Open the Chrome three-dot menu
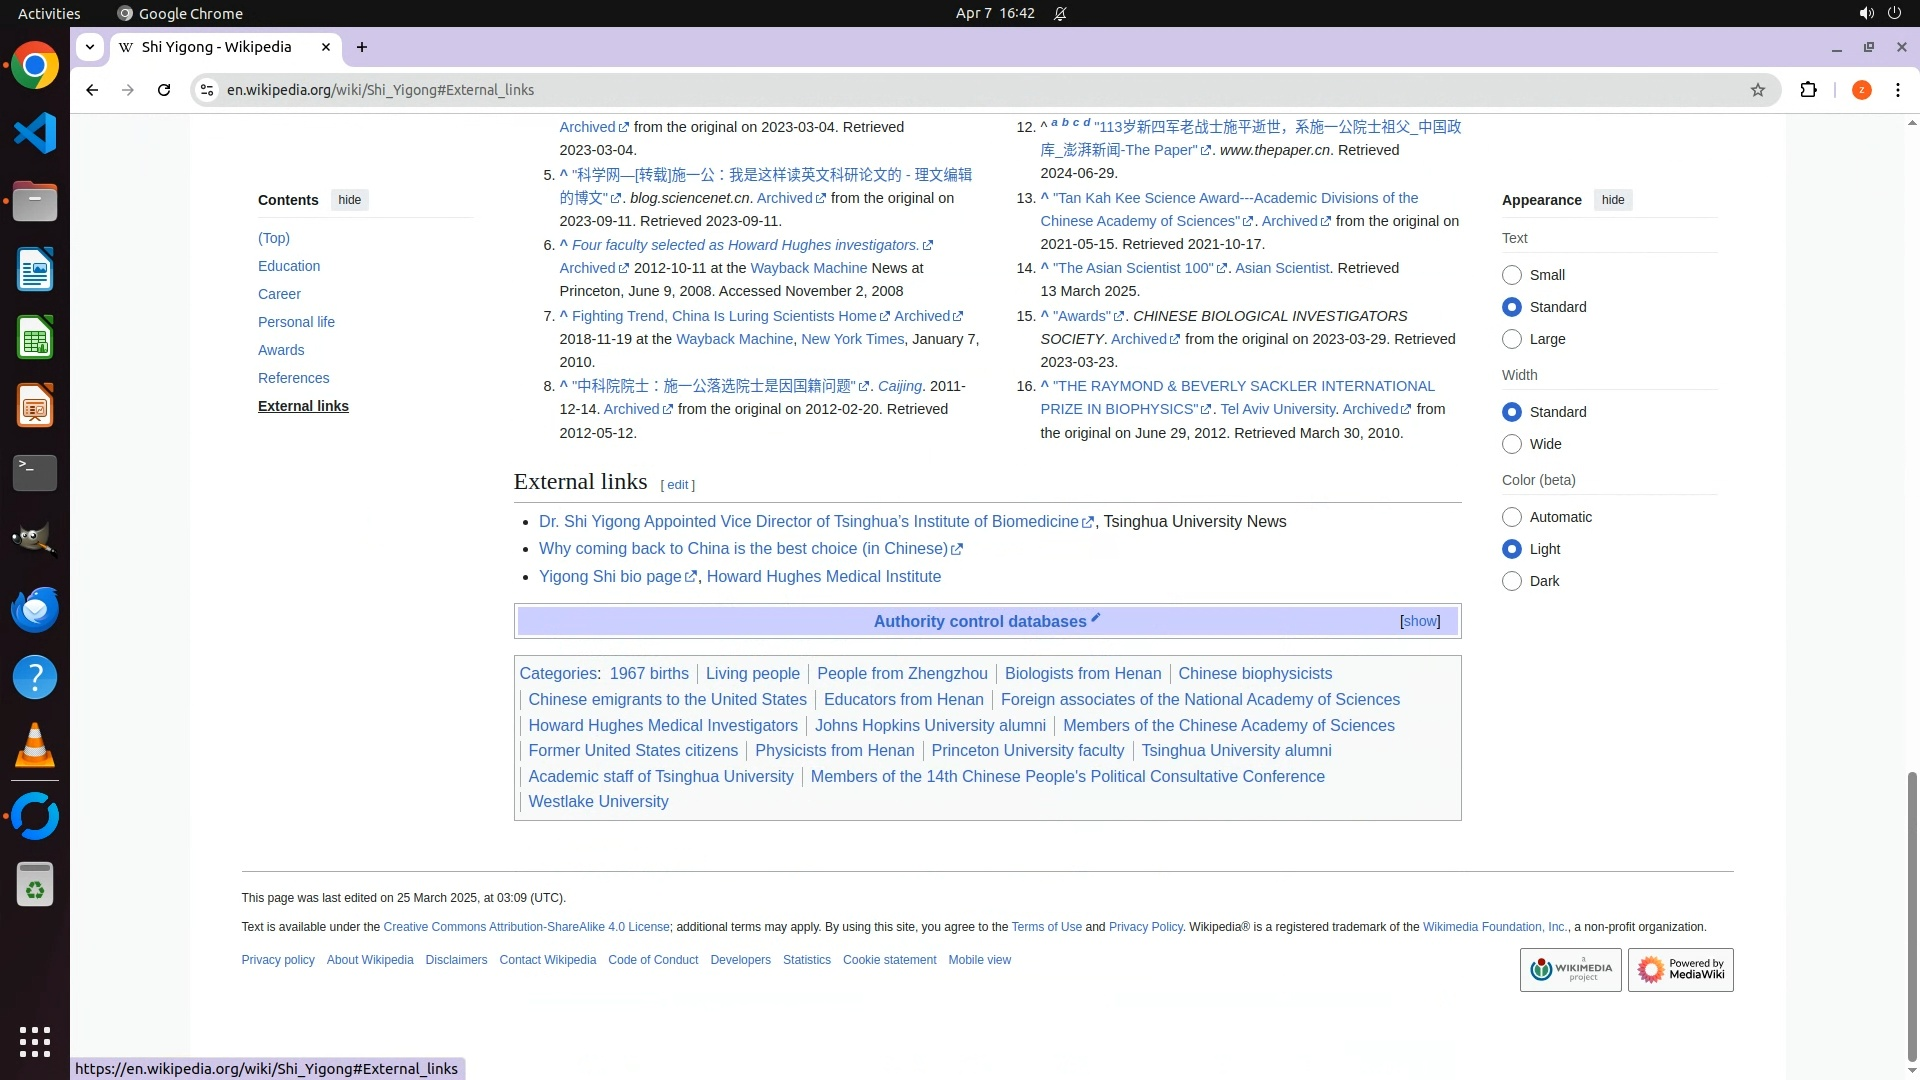 pos(1897,90)
